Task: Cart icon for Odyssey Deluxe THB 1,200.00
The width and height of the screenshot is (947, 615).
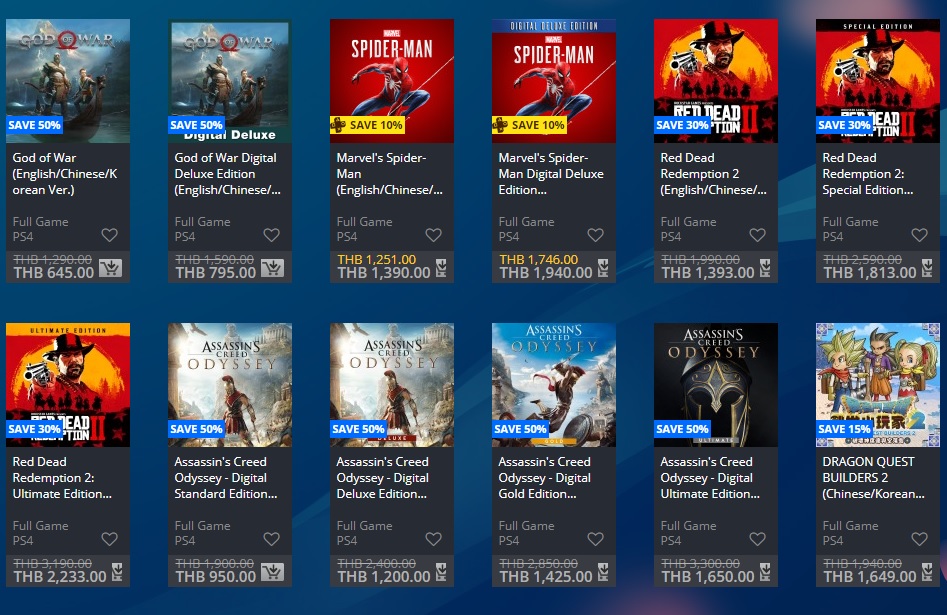Action: tap(441, 572)
